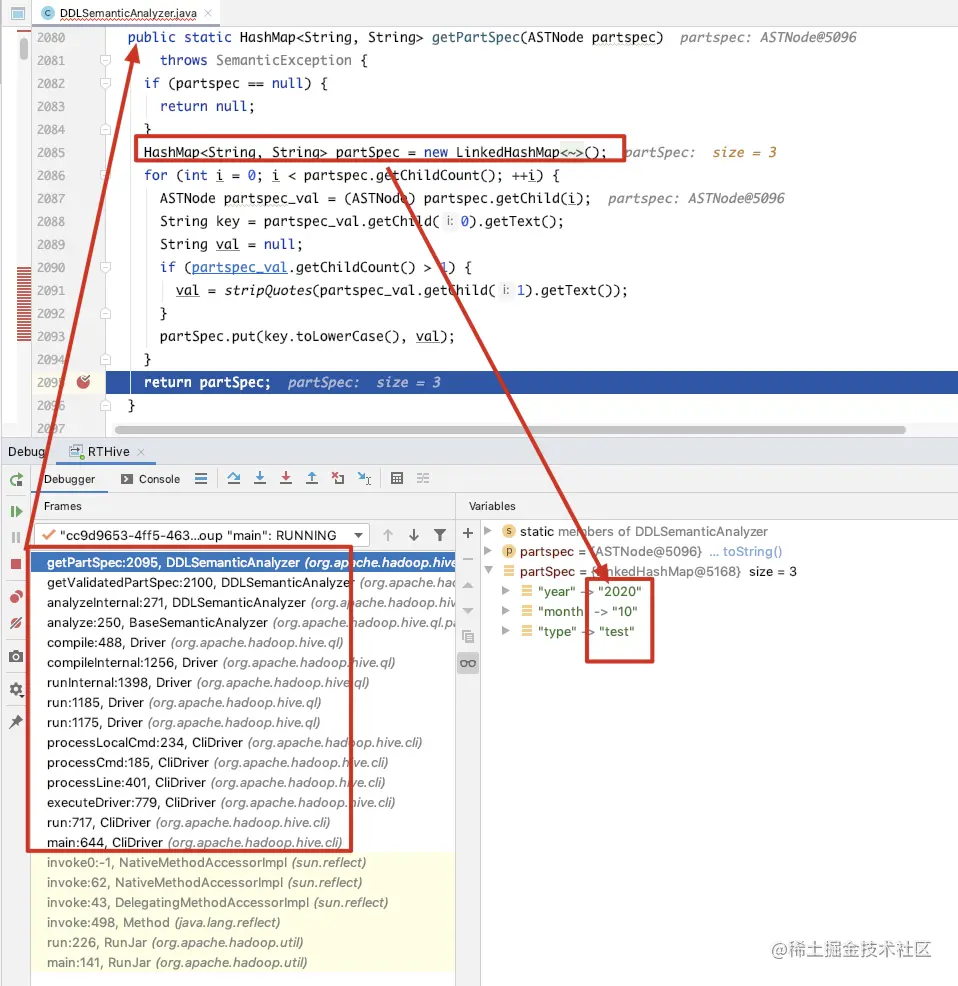This screenshot has height=986, width=958.
Task: Move to the previous frame with up arrow
Action: (388, 535)
